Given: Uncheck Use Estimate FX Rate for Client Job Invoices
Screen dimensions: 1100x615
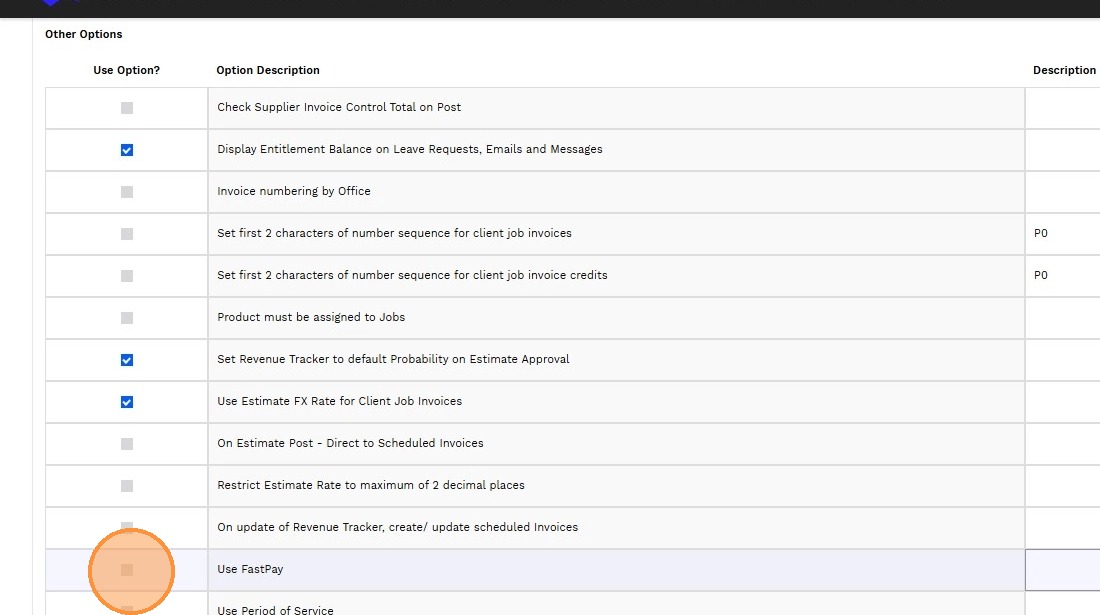Looking at the screenshot, I should pyautogui.click(x=127, y=402).
